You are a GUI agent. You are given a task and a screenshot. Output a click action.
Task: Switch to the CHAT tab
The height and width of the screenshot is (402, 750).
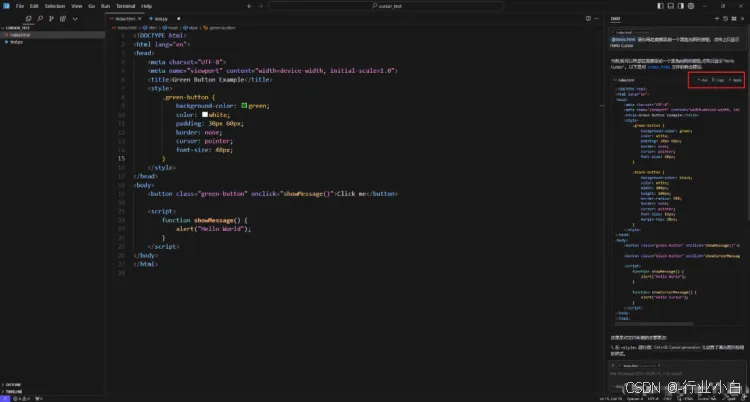[615, 19]
